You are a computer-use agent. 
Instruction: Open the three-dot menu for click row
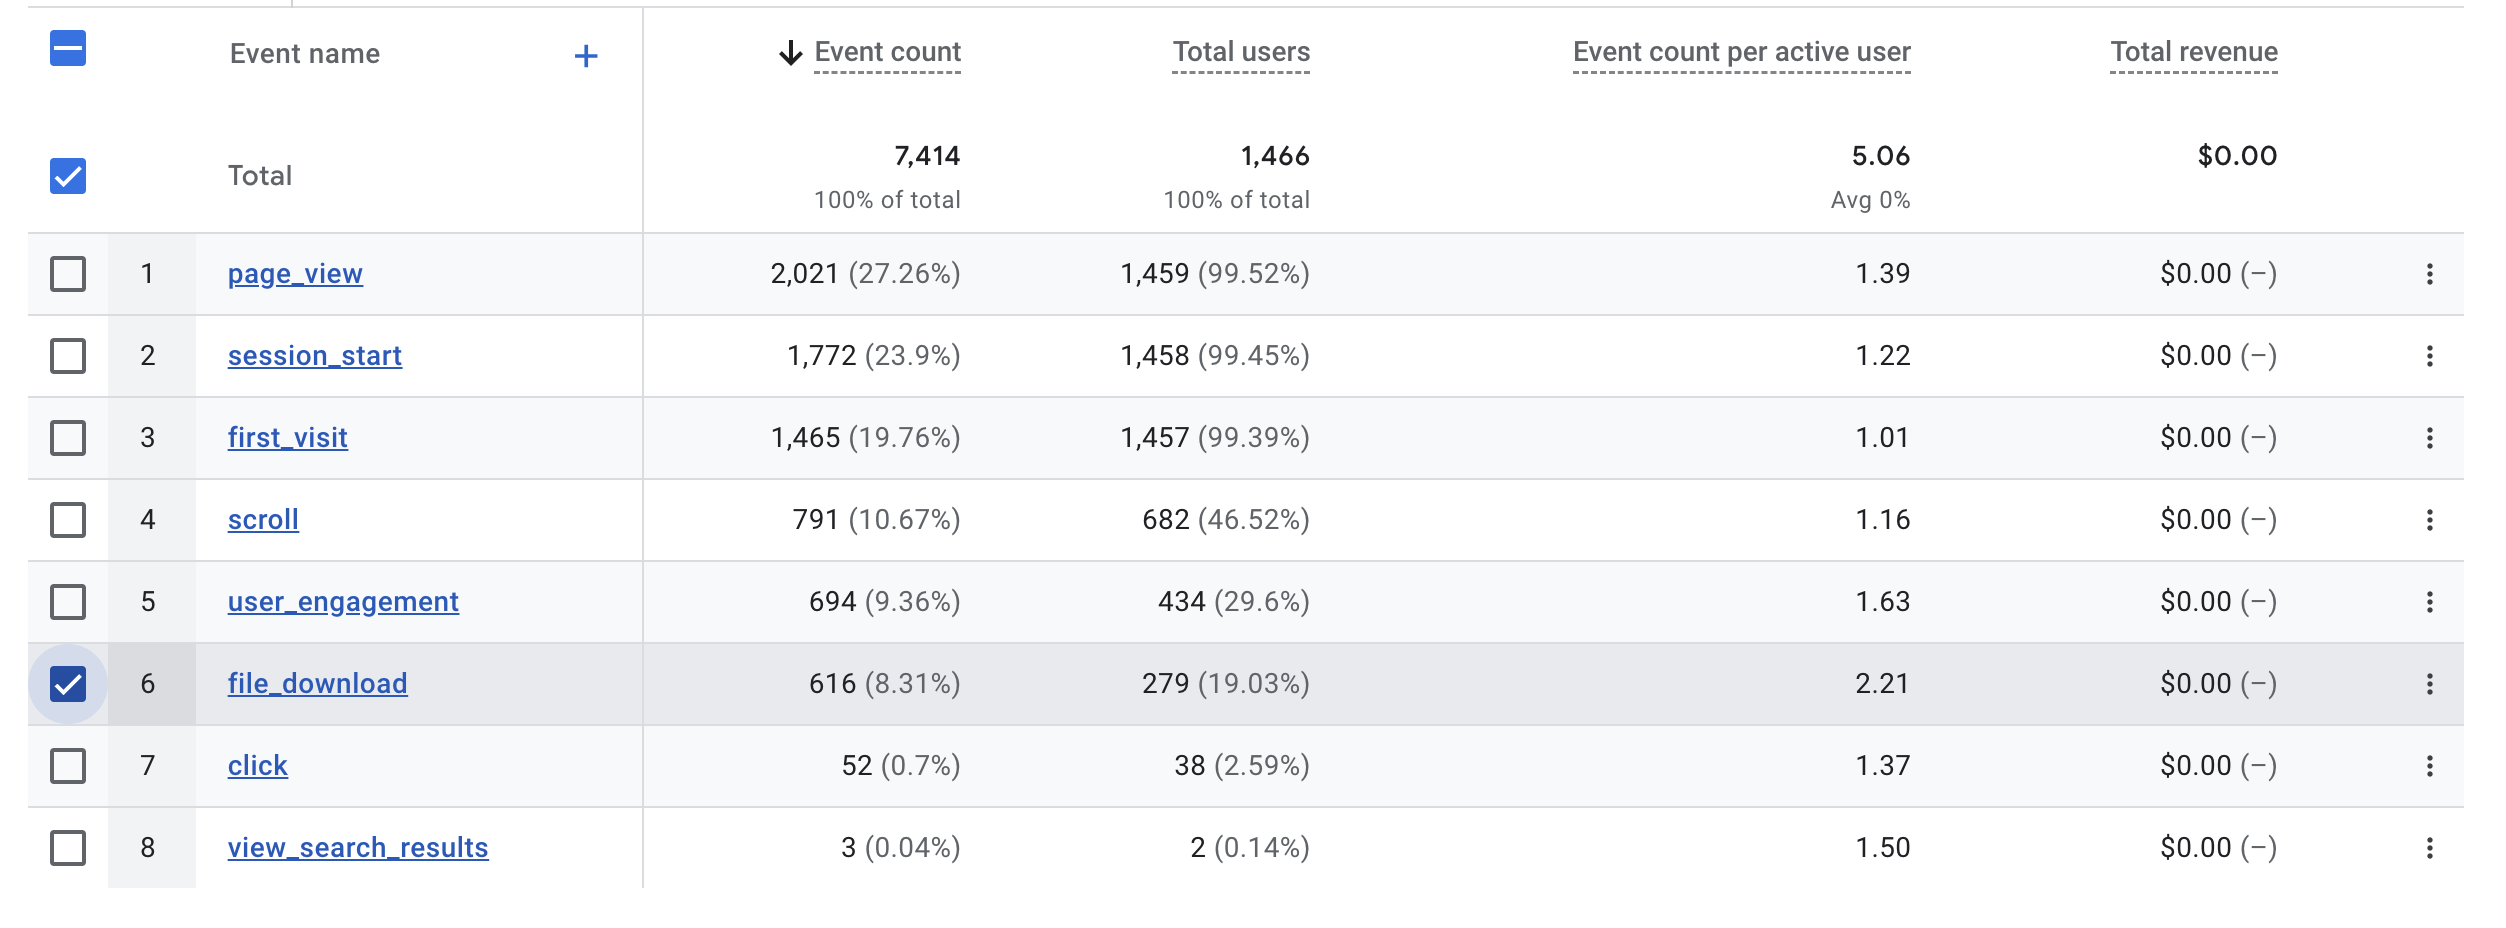coord(2429,766)
